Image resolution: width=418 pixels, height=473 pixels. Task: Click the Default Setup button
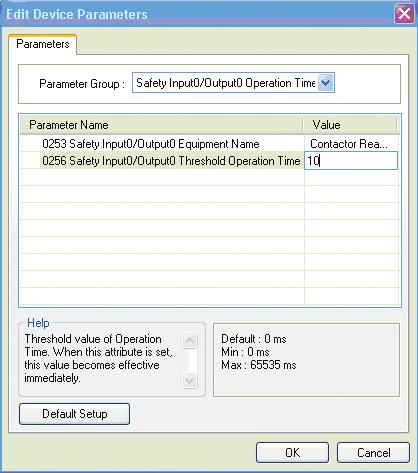pos(74,414)
